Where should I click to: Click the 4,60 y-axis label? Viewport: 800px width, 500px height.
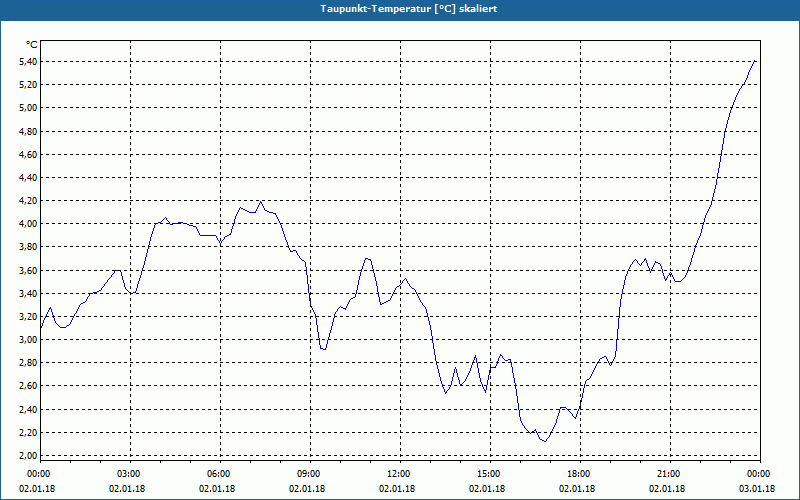29,154
